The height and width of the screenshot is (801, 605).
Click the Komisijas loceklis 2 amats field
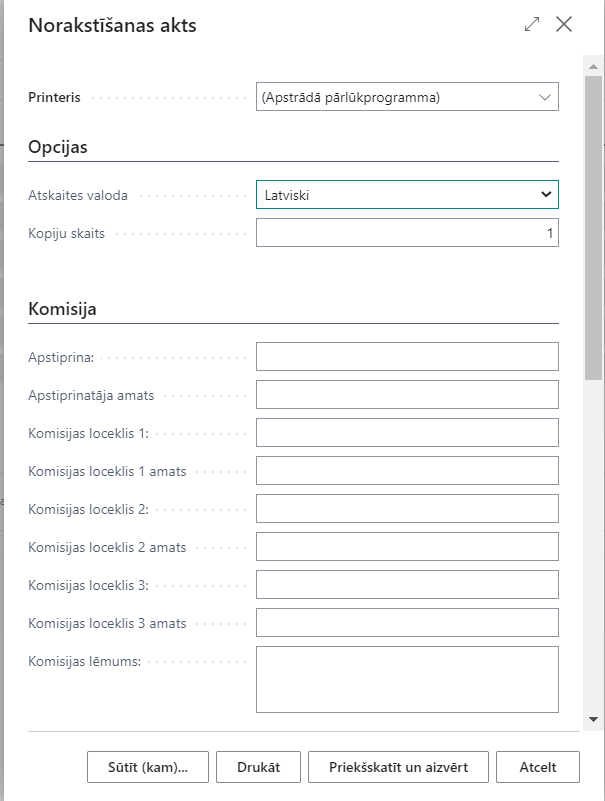[x=407, y=547]
